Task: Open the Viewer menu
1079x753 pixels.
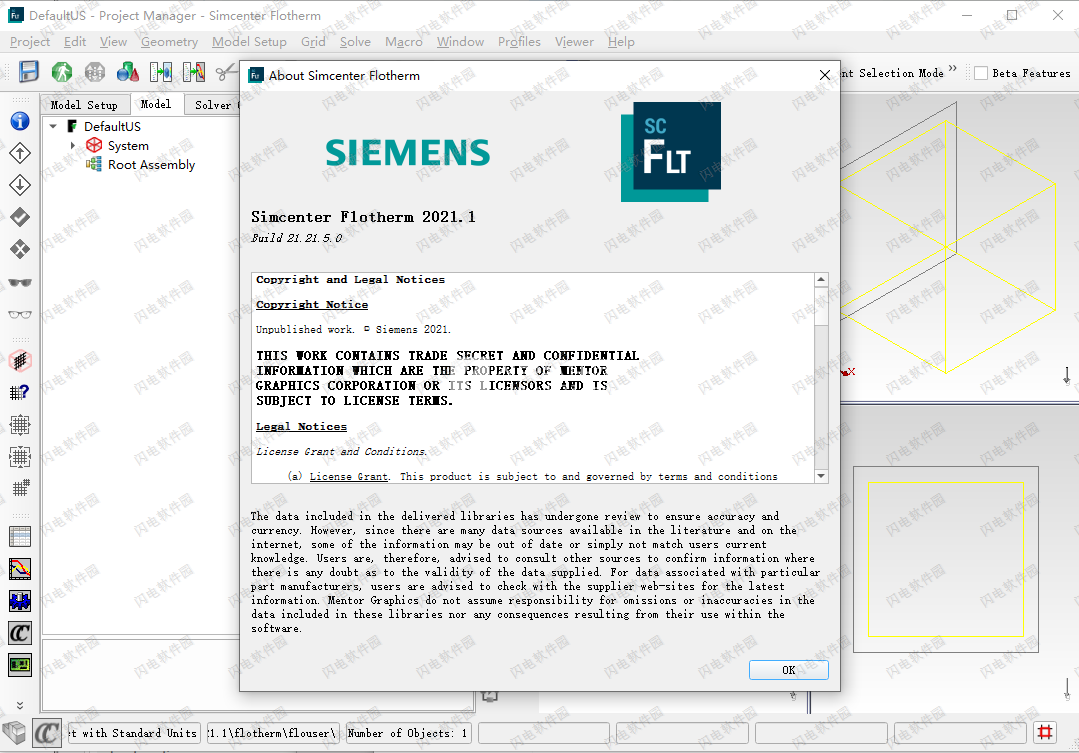Action: click(574, 42)
